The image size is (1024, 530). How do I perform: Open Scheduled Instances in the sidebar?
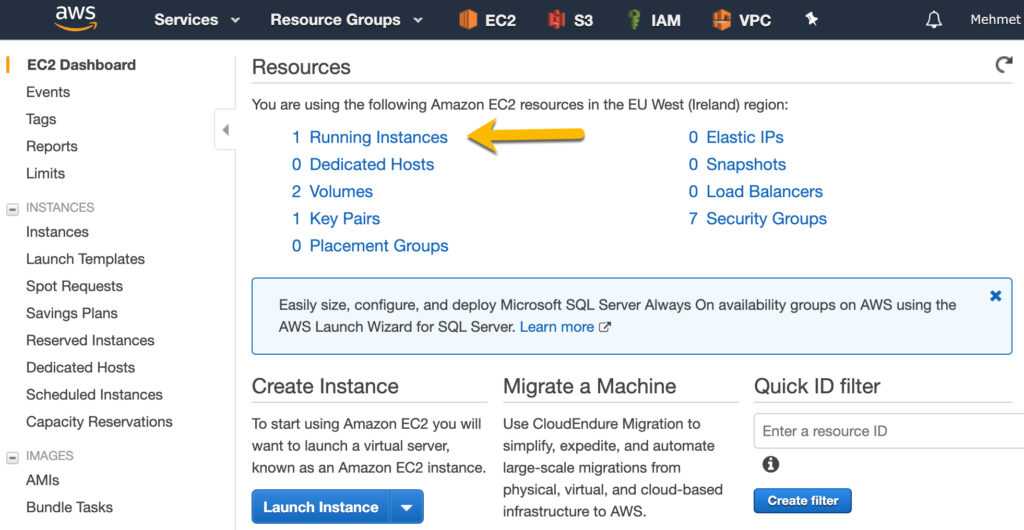[94, 394]
